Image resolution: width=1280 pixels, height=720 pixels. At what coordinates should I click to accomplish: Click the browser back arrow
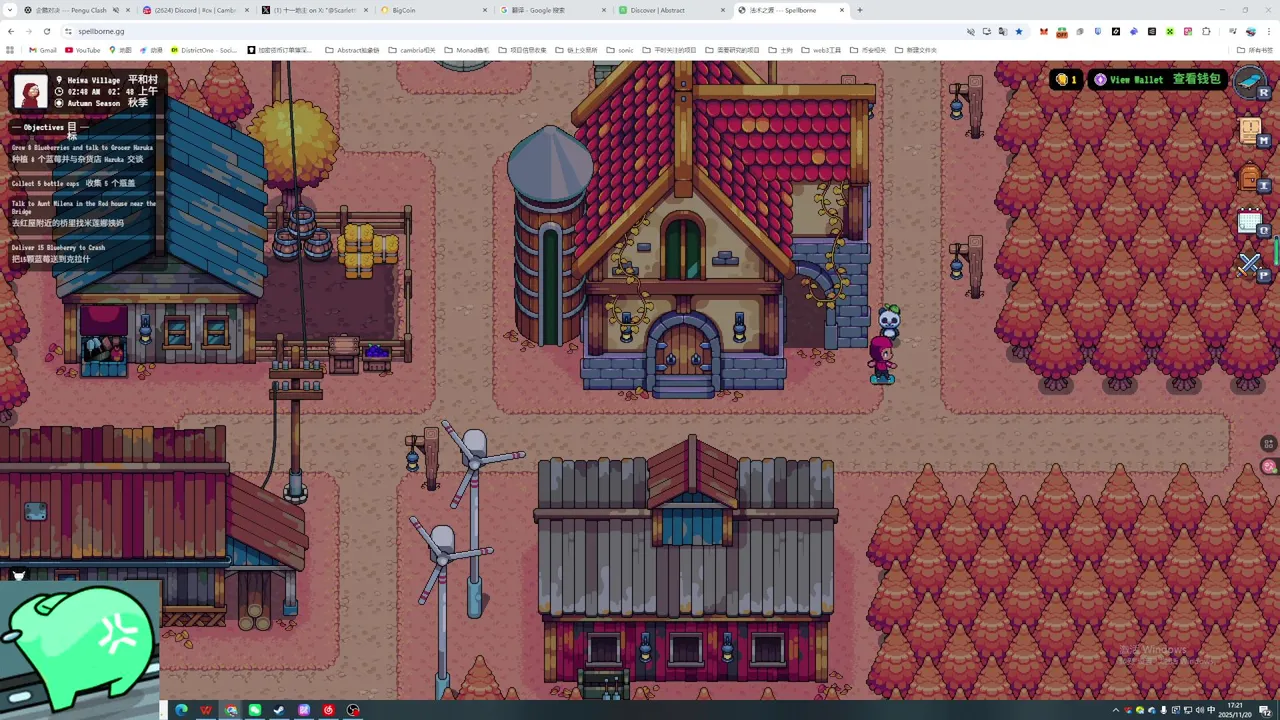pos(11,31)
